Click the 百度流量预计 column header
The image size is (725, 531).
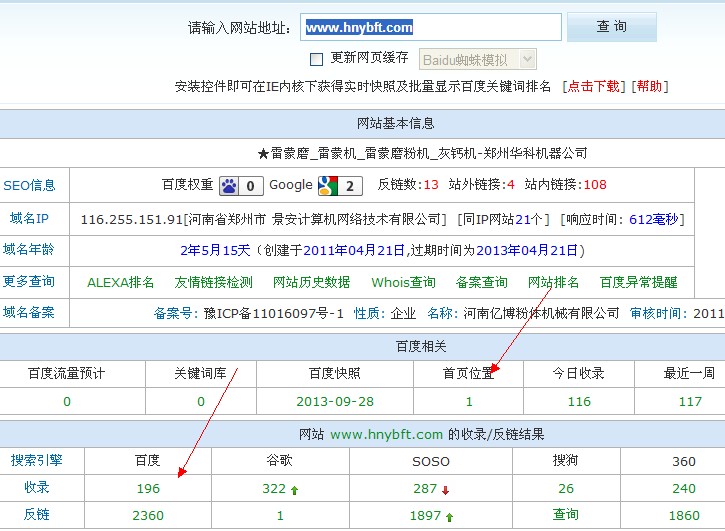pos(67,373)
